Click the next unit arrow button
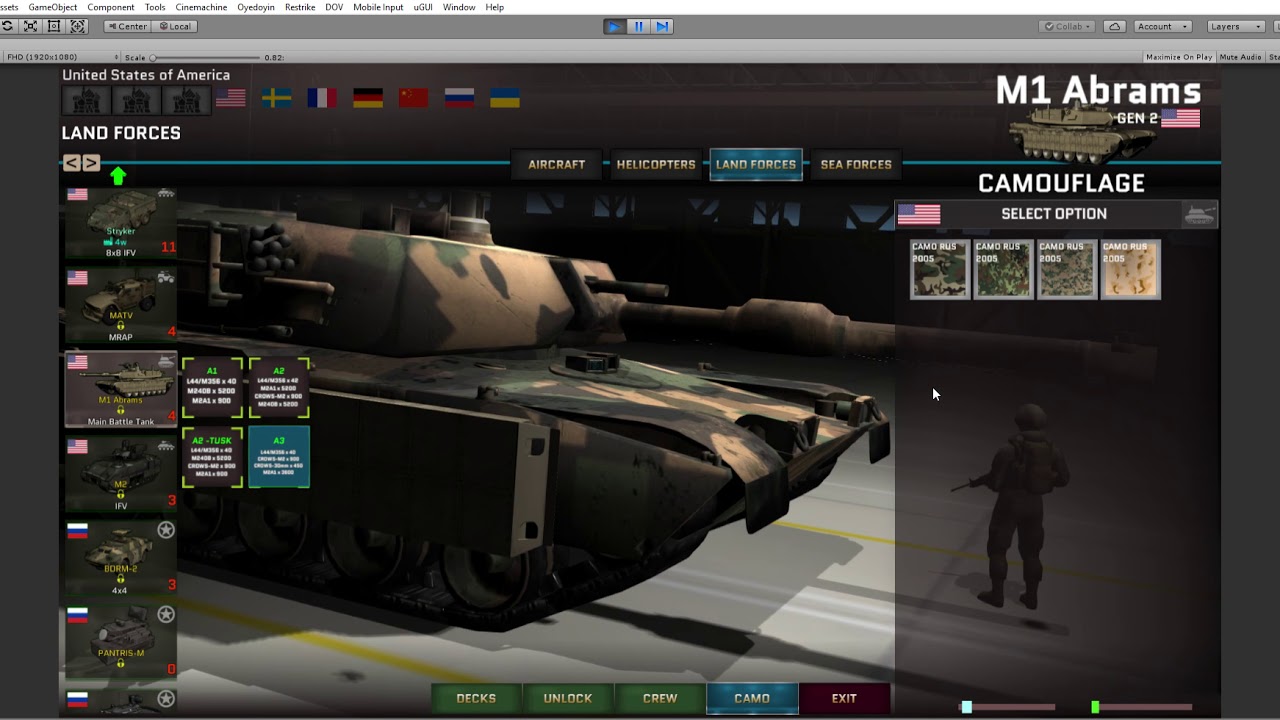Screen dimensions: 1280x720 [x=91, y=163]
